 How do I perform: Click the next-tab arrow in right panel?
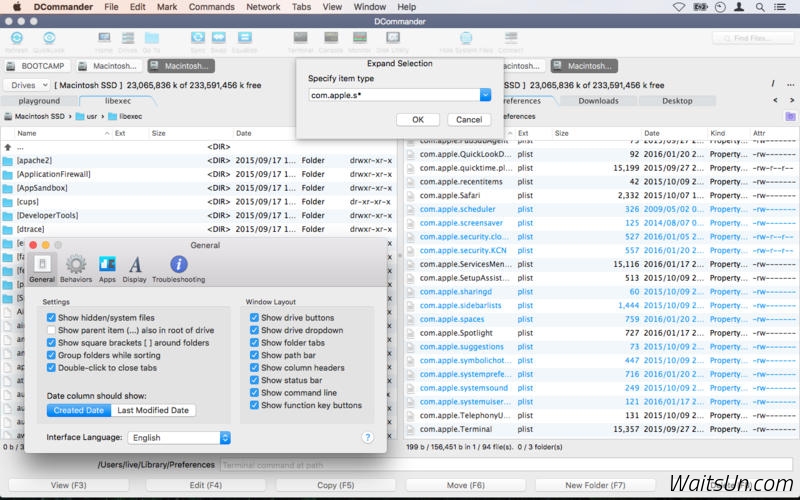click(x=792, y=101)
